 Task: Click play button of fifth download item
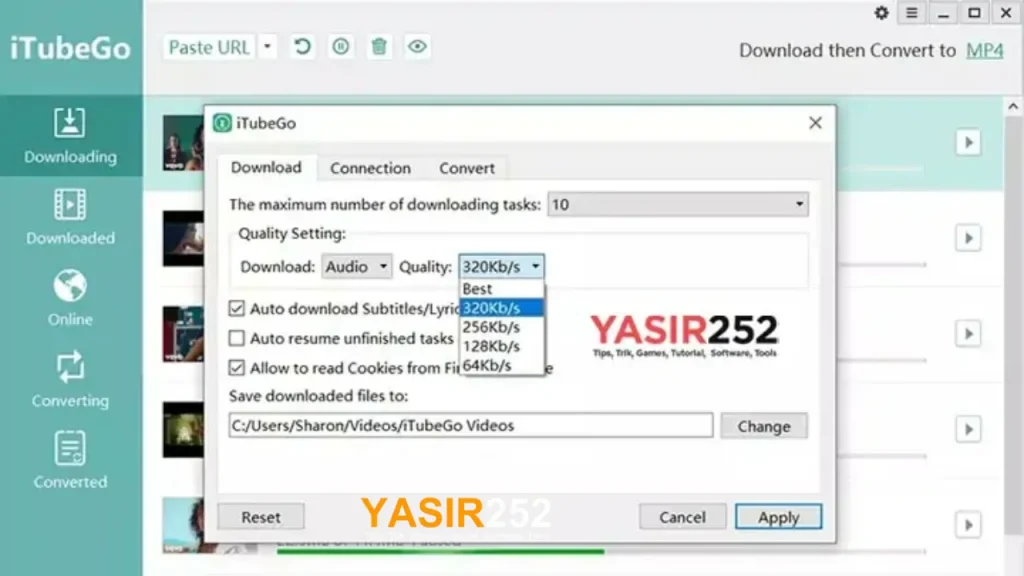click(968, 525)
